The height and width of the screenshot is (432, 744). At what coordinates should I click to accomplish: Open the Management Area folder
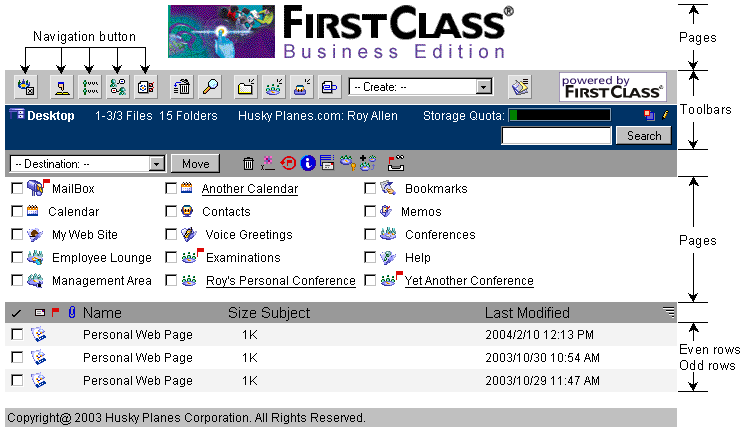(102, 281)
